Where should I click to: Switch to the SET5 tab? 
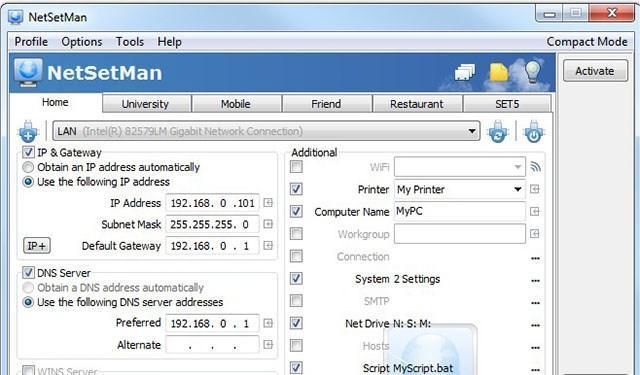click(x=507, y=104)
